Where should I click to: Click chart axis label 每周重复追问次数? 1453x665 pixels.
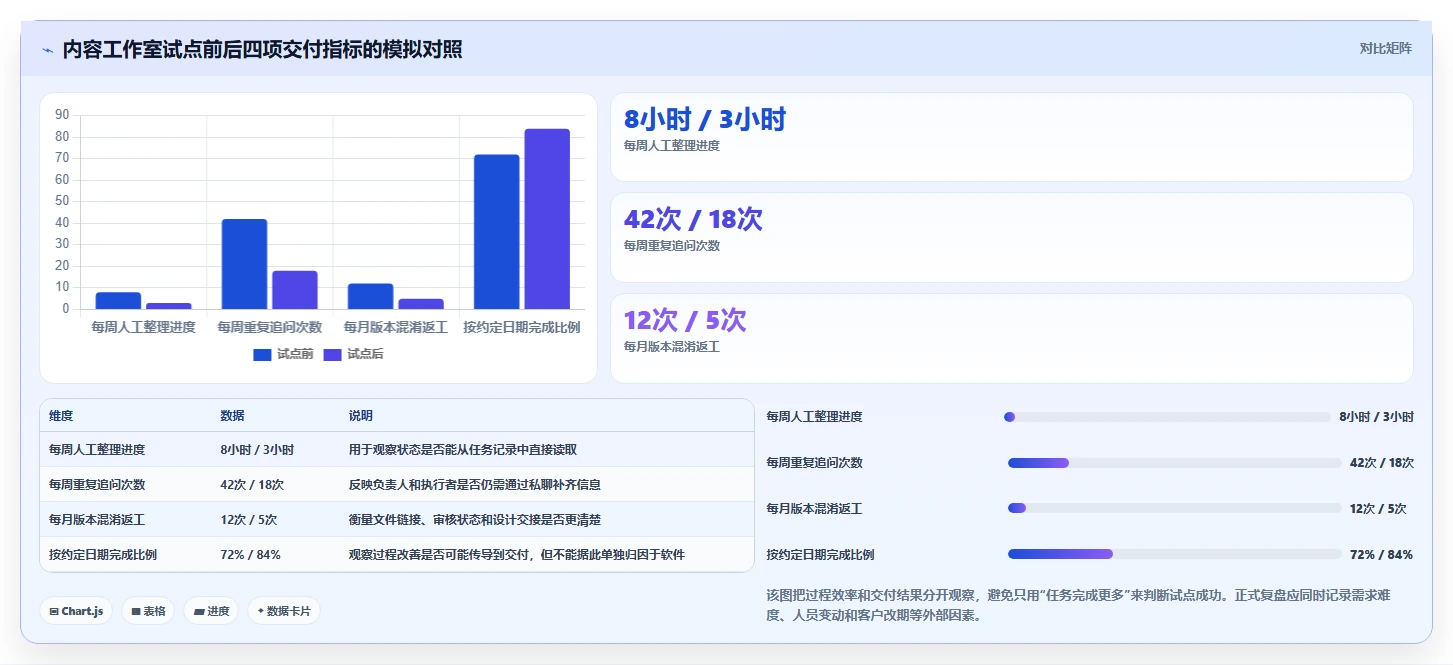point(270,327)
